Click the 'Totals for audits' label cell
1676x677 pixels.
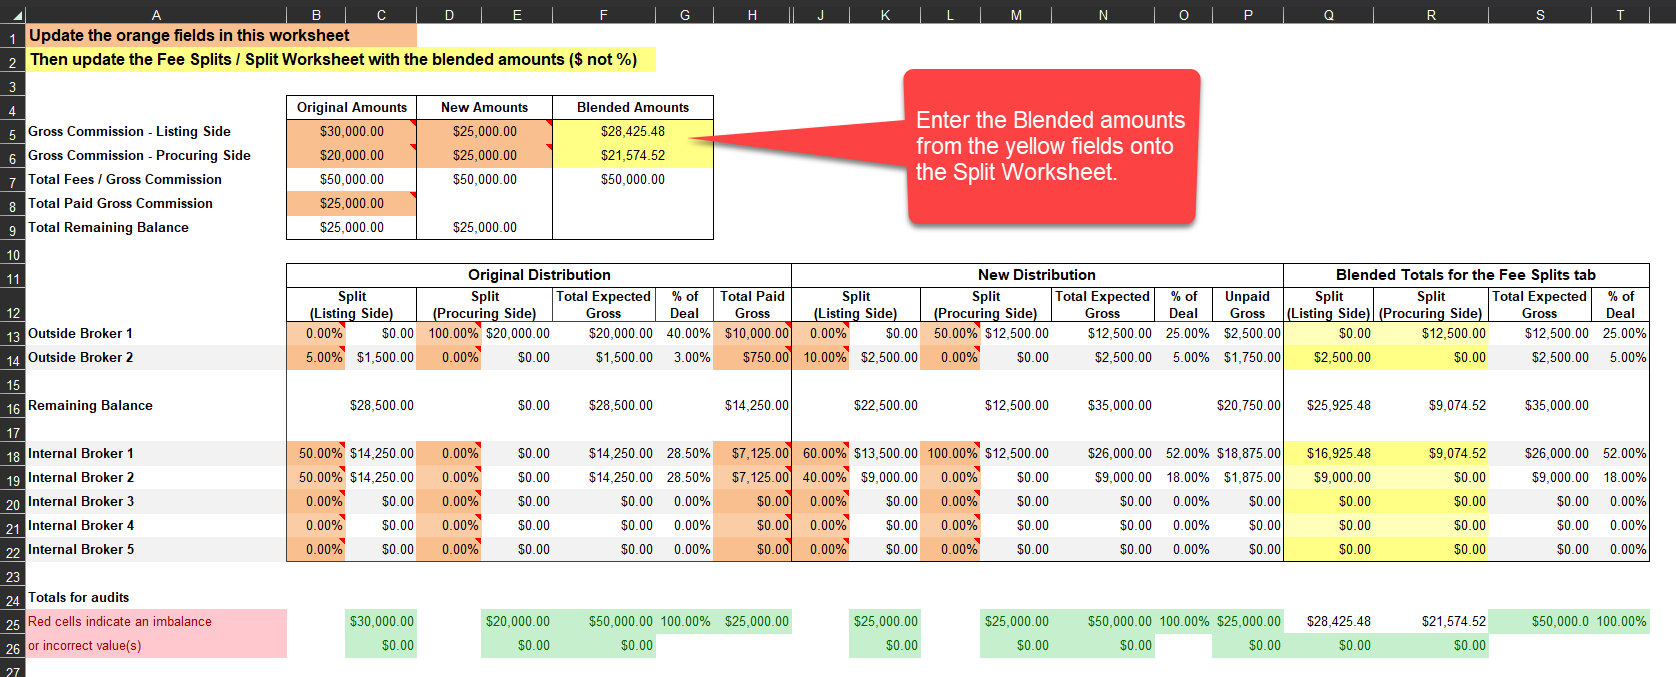click(x=80, y=598)
